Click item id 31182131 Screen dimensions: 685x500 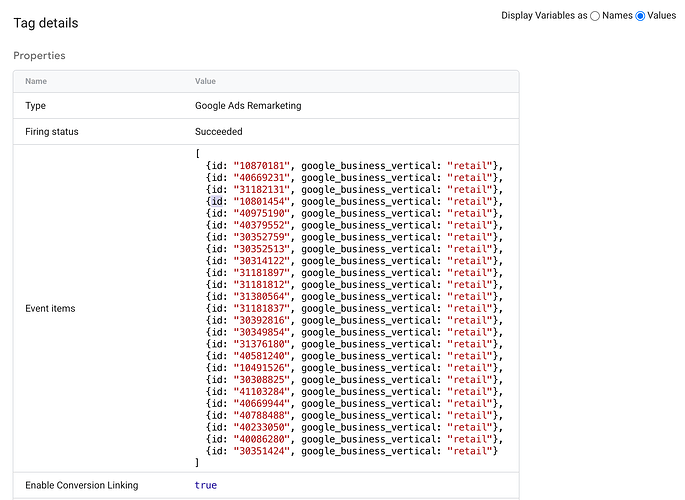(x=262, y=190)
